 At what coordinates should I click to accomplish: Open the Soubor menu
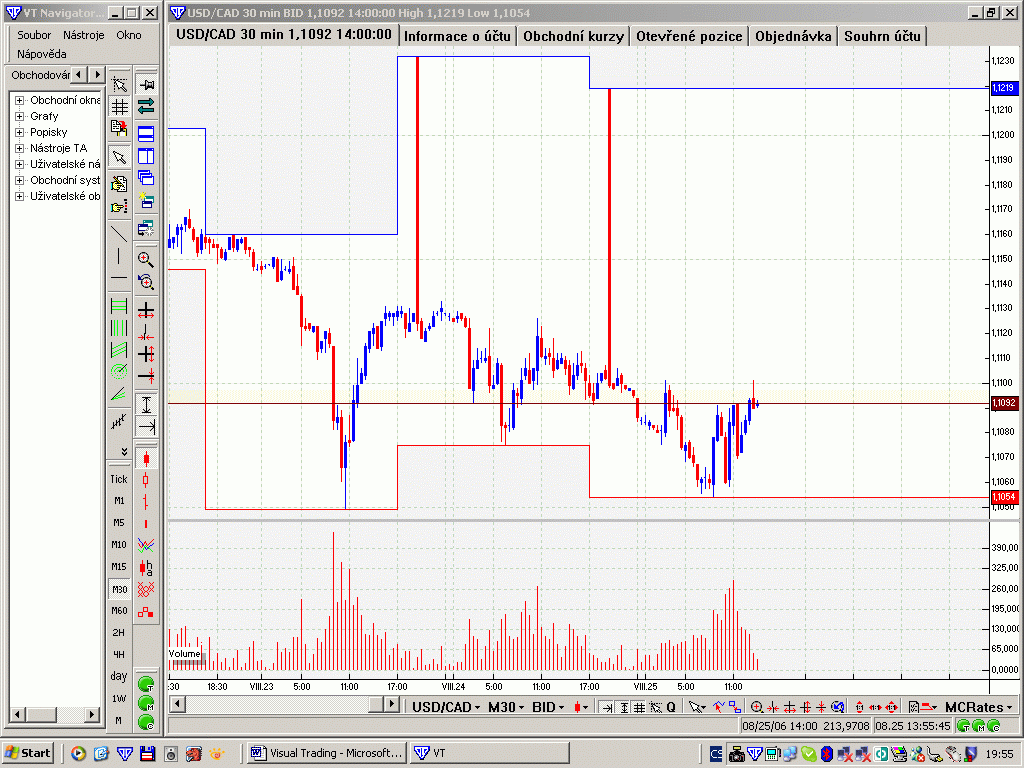tap(34, 35)
